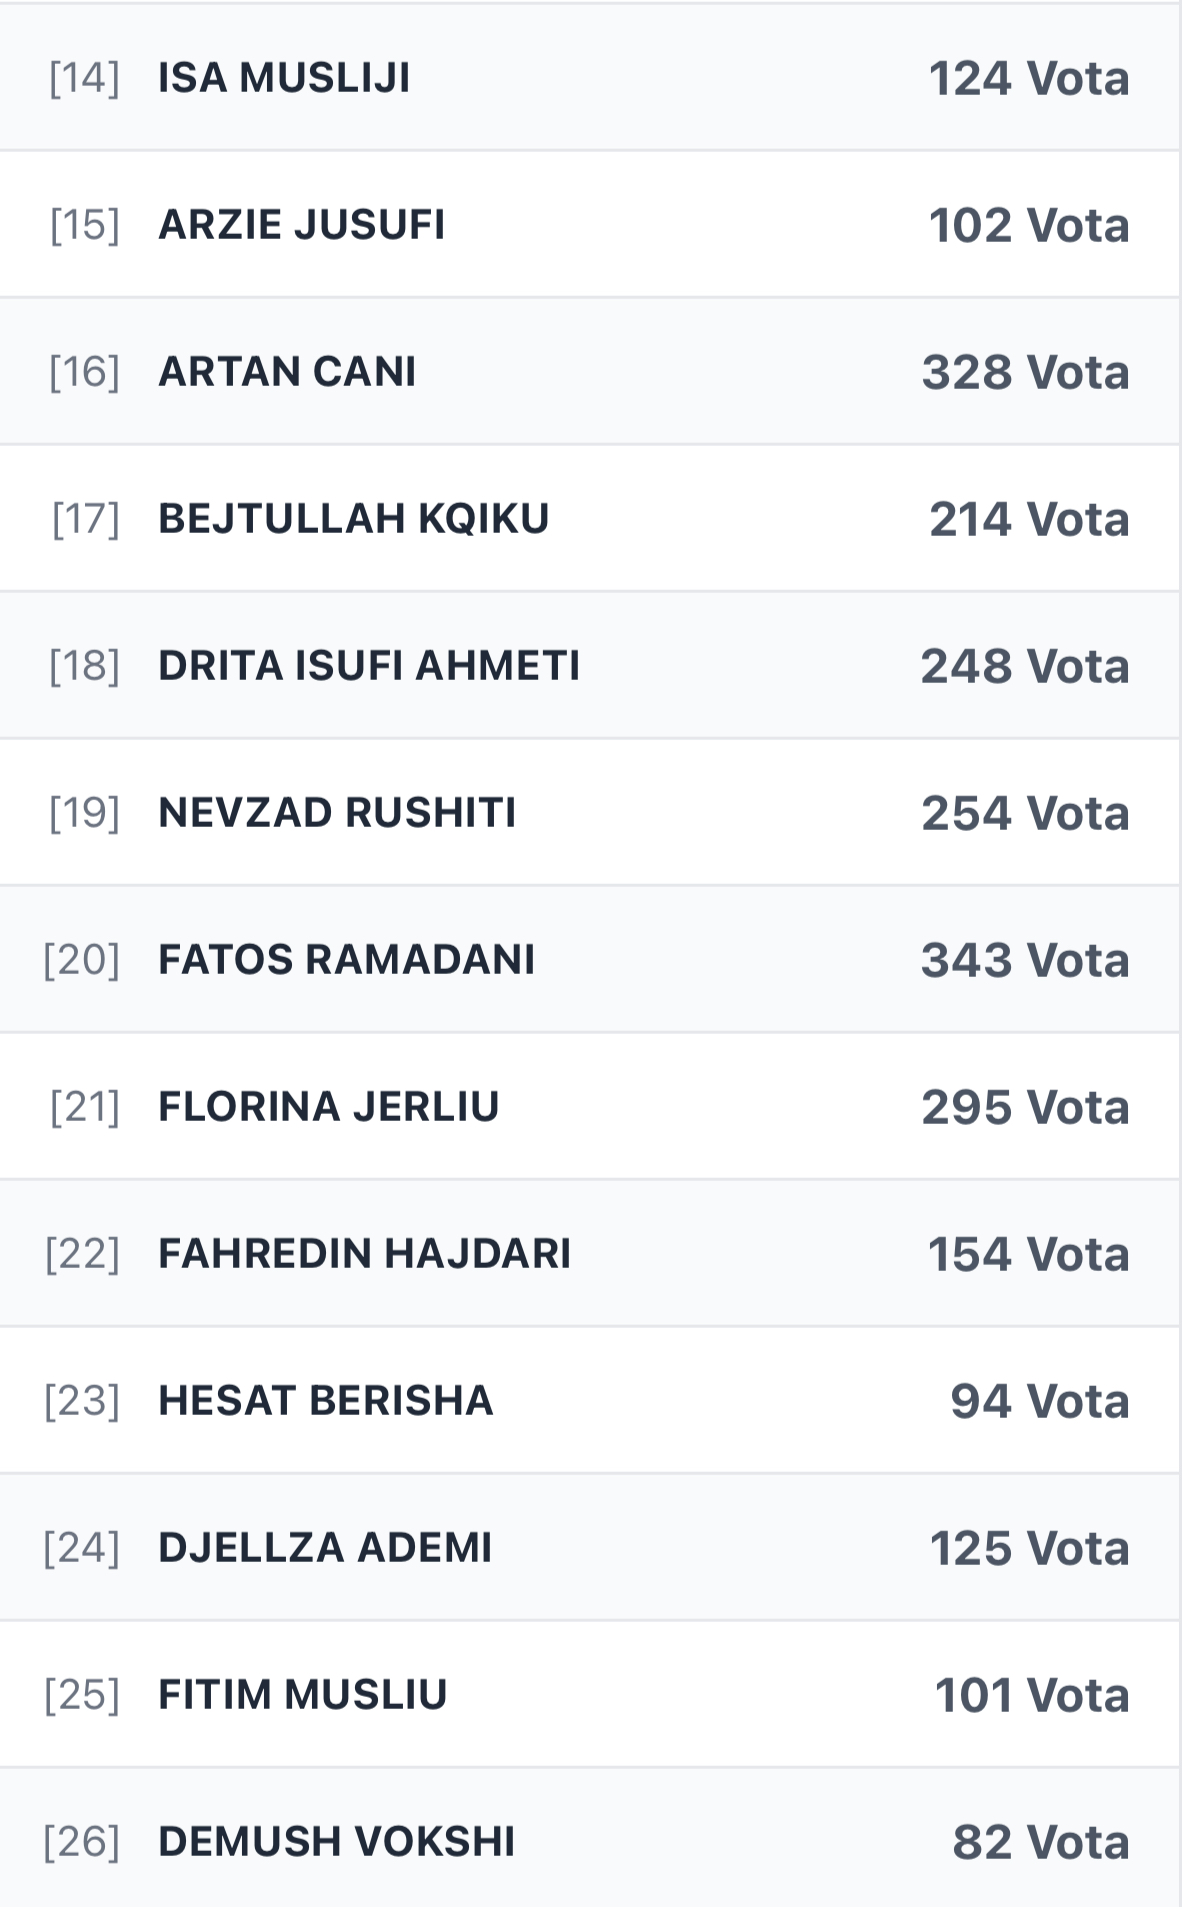Screen dimensions: 1182x1907
Task: Select the 295 Vota vote total
Action: coord(1025,1107)
